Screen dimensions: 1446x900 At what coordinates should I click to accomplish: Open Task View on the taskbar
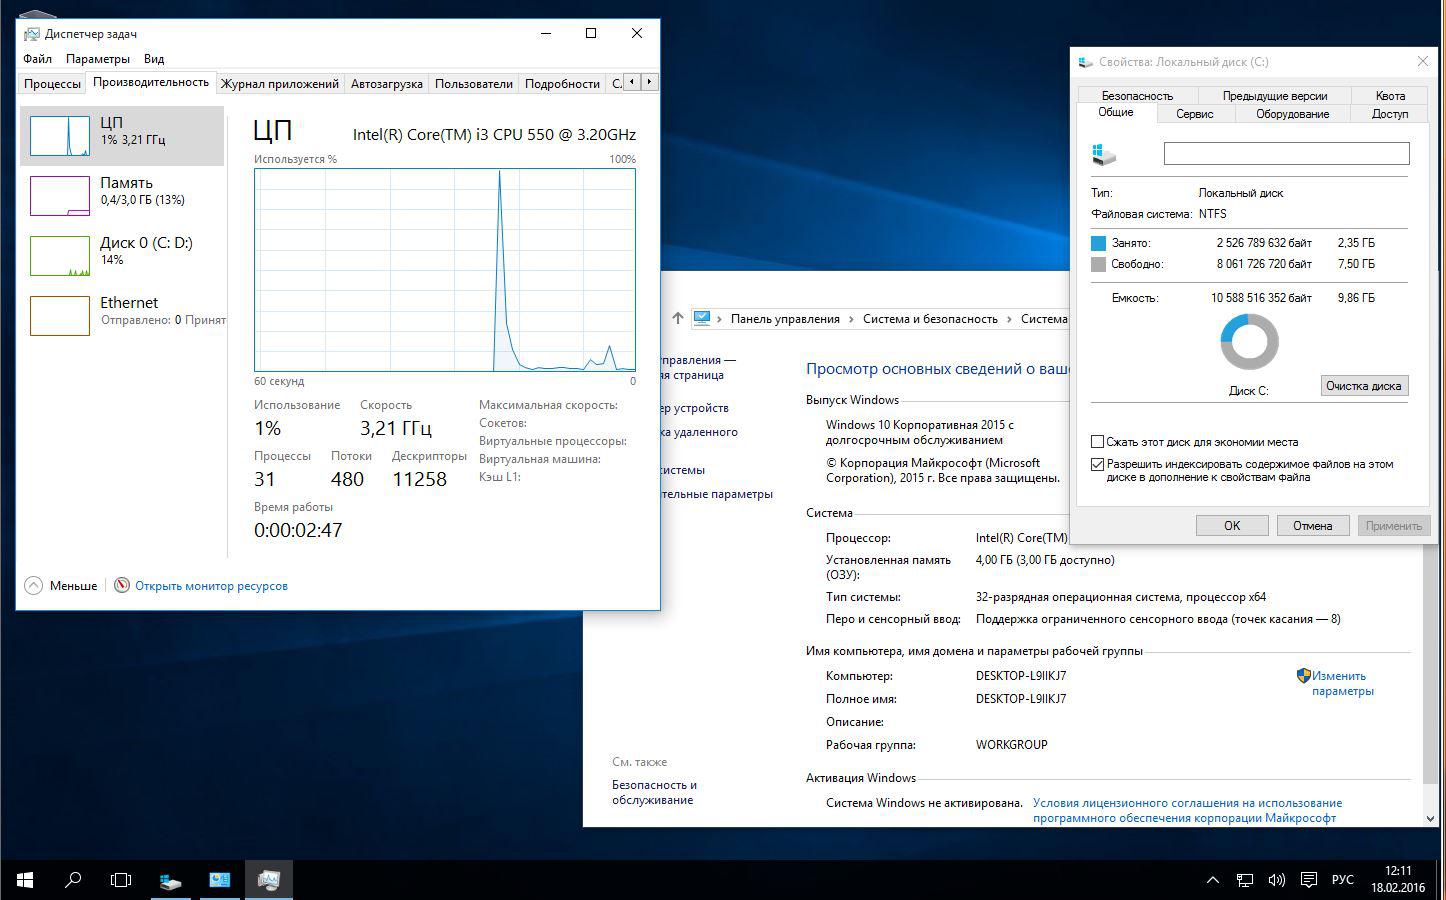pyautogui.click(x=121, y=880)
